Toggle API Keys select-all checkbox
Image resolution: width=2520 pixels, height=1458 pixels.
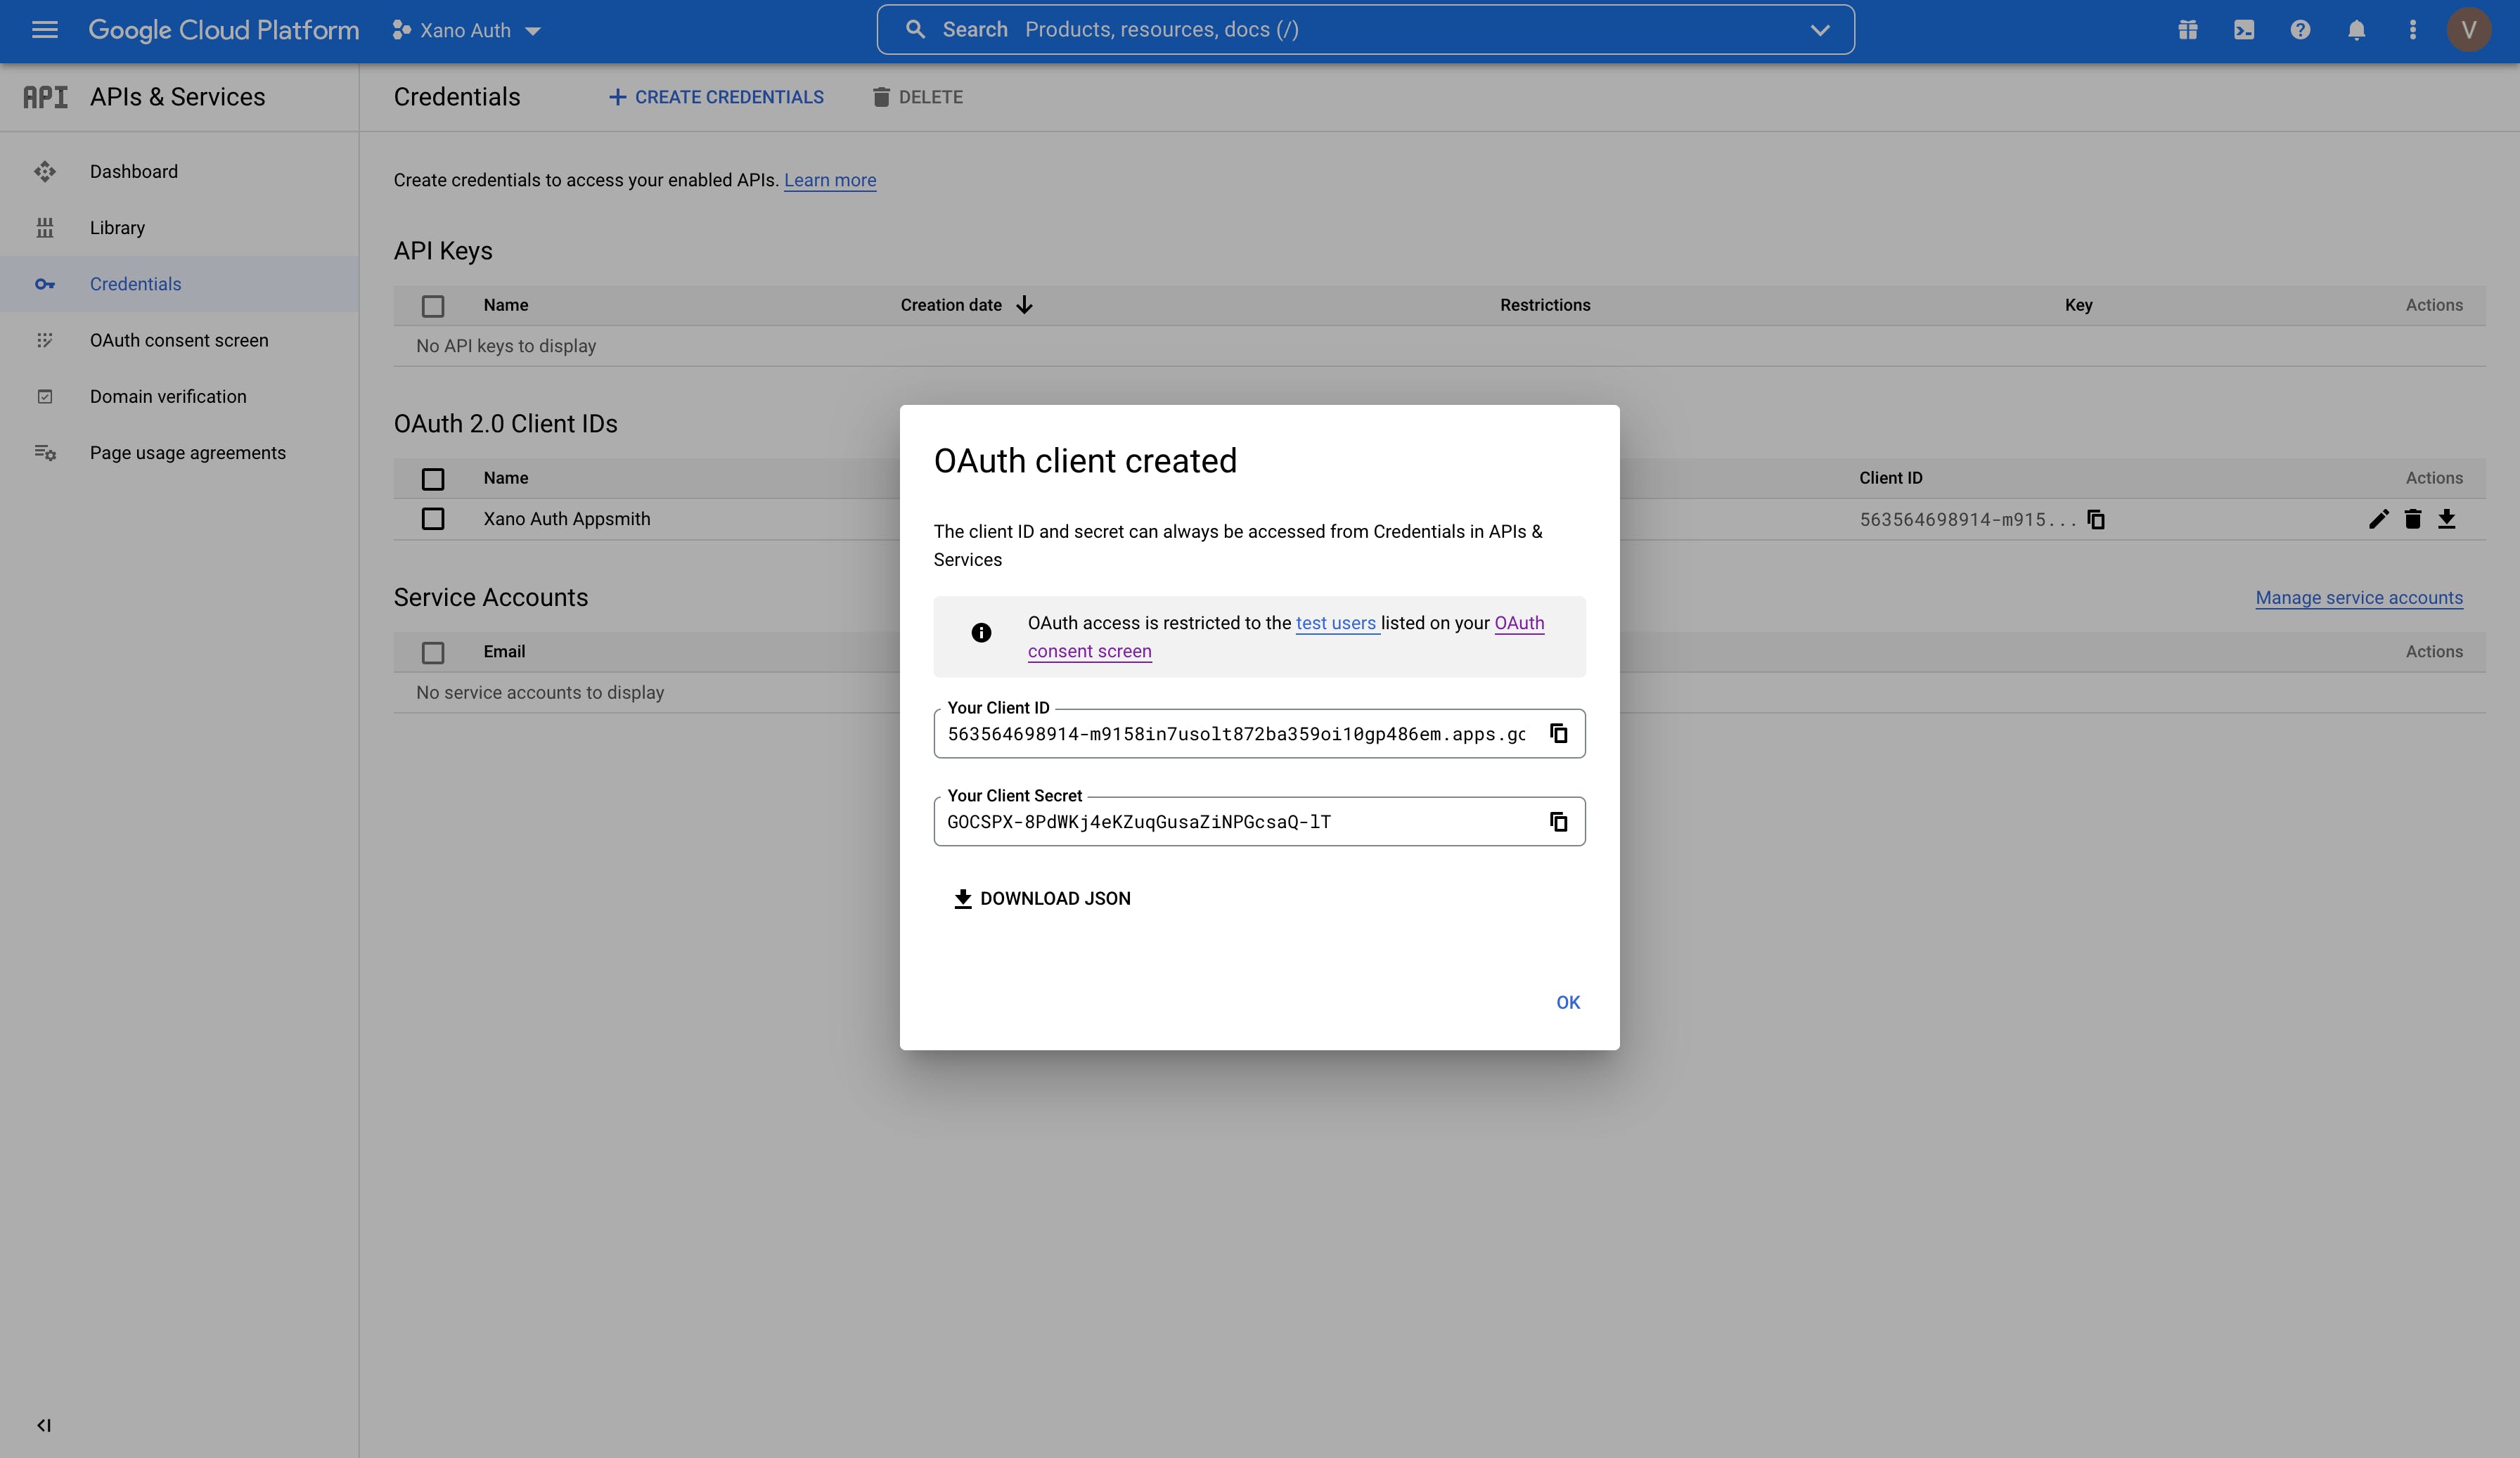[432, 305]
